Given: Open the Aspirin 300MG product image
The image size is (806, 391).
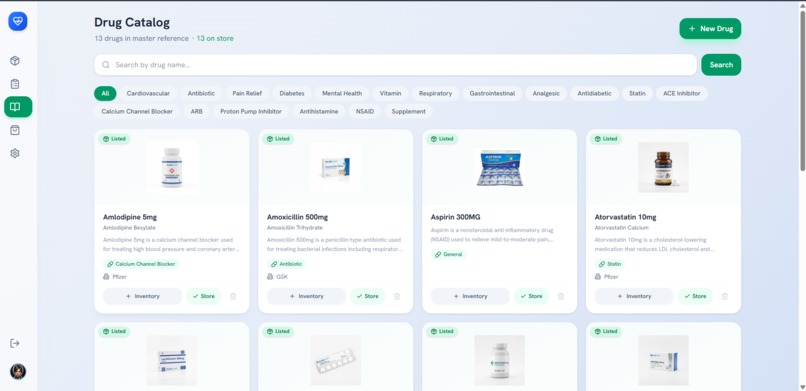Looking at the screenshot, I should click(500, 167).
